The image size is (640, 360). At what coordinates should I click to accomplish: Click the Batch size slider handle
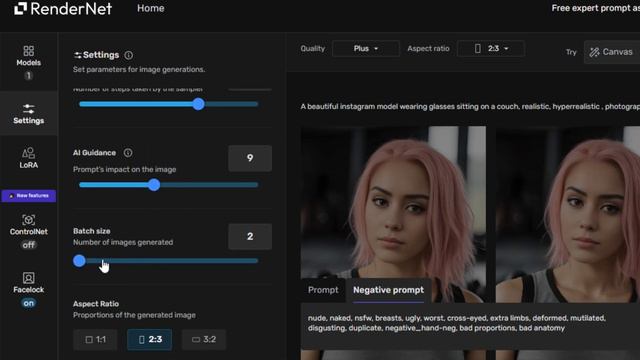pyautogui.click(x=80, y=261)
